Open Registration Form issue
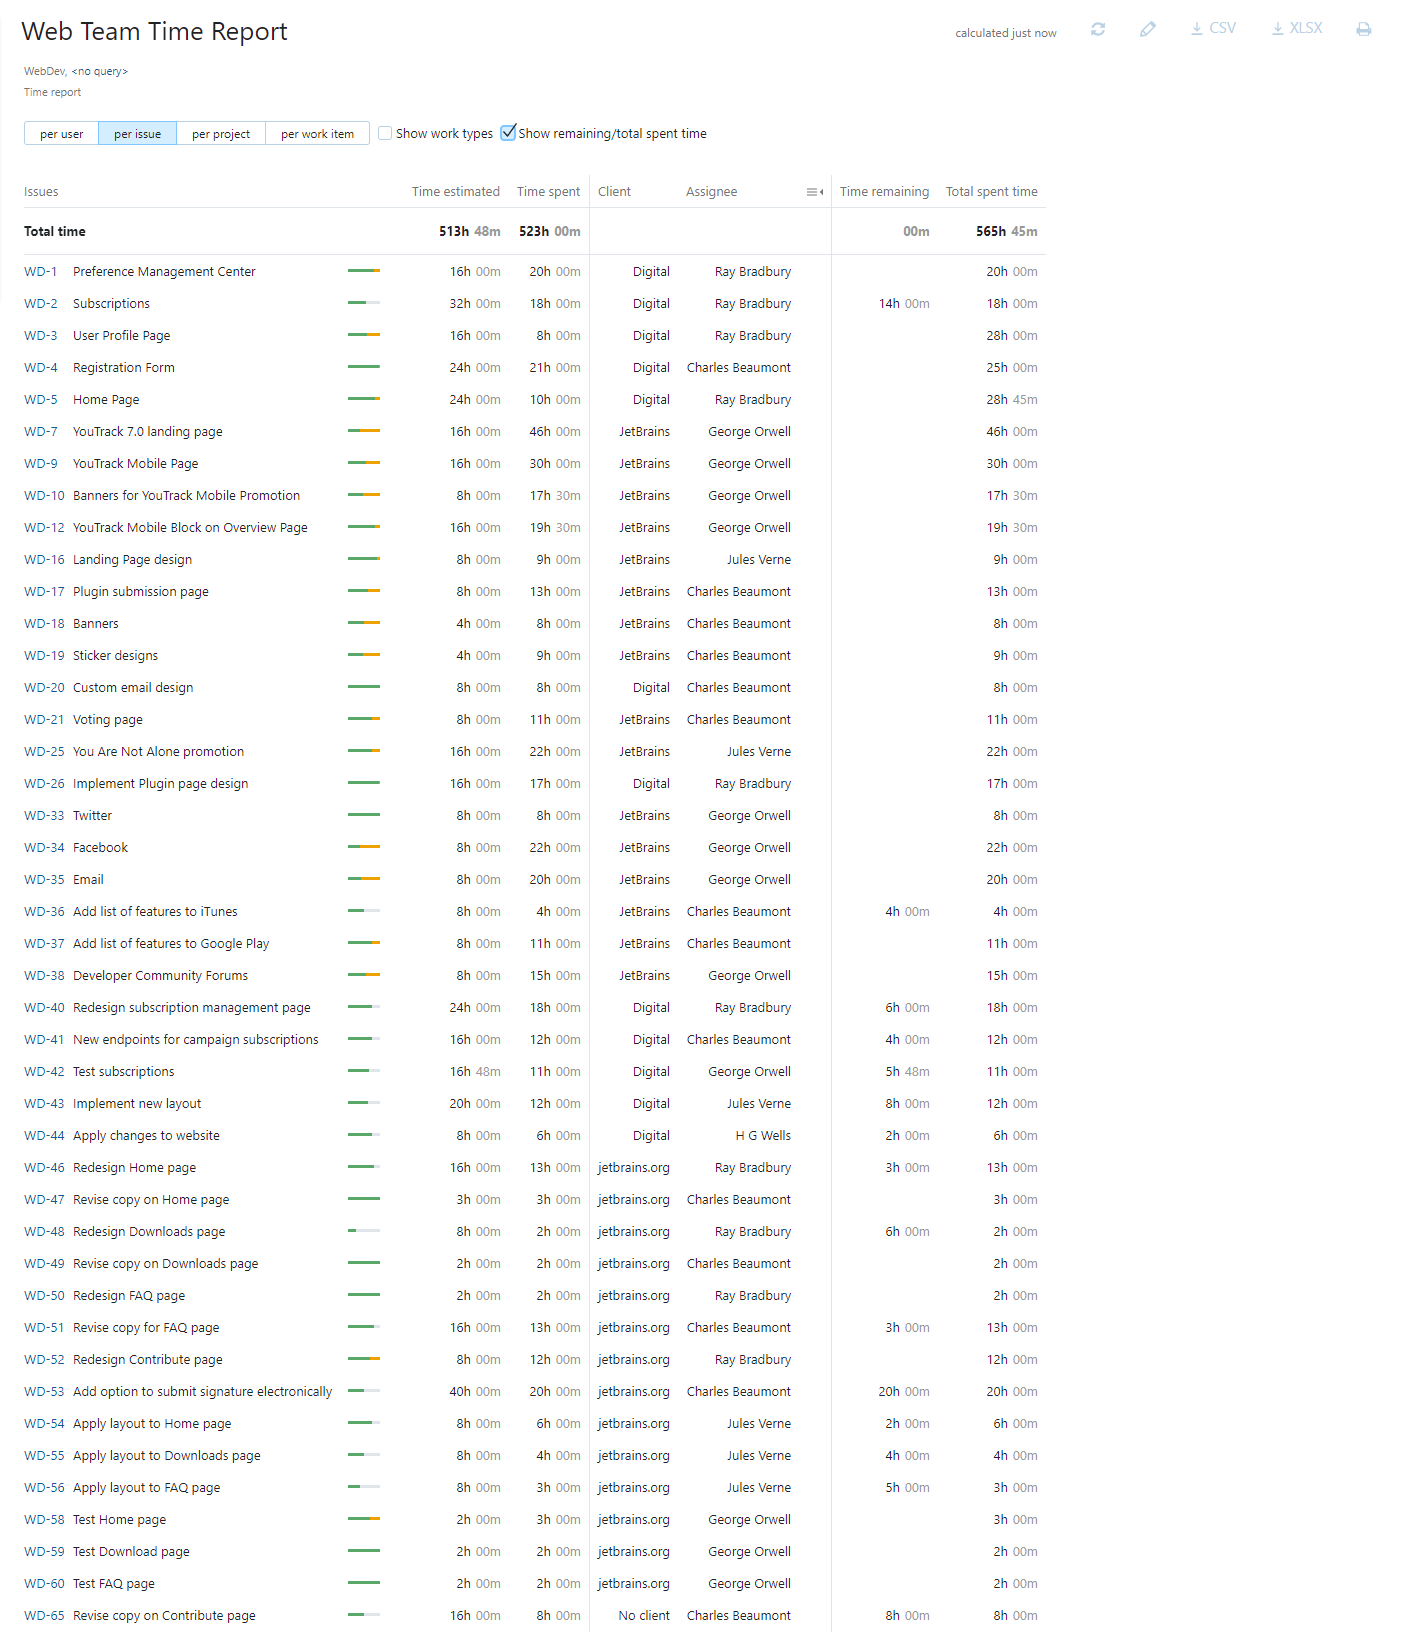Image resolution: width=1404 pixels, height=1632 pixels. [124, 368]
